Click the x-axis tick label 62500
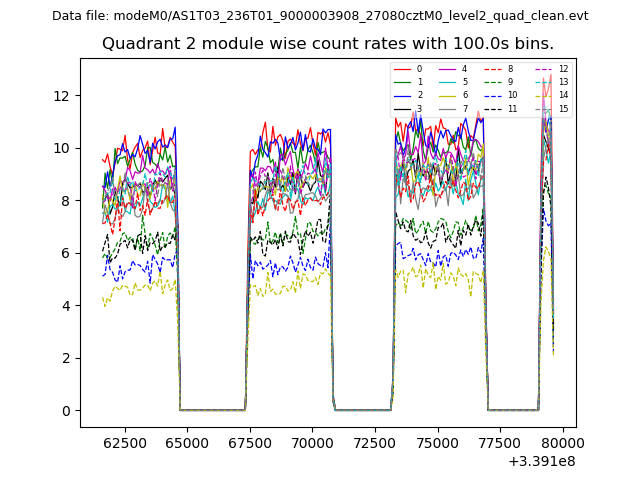The image size is (640, 480). [x=122, y=443]
